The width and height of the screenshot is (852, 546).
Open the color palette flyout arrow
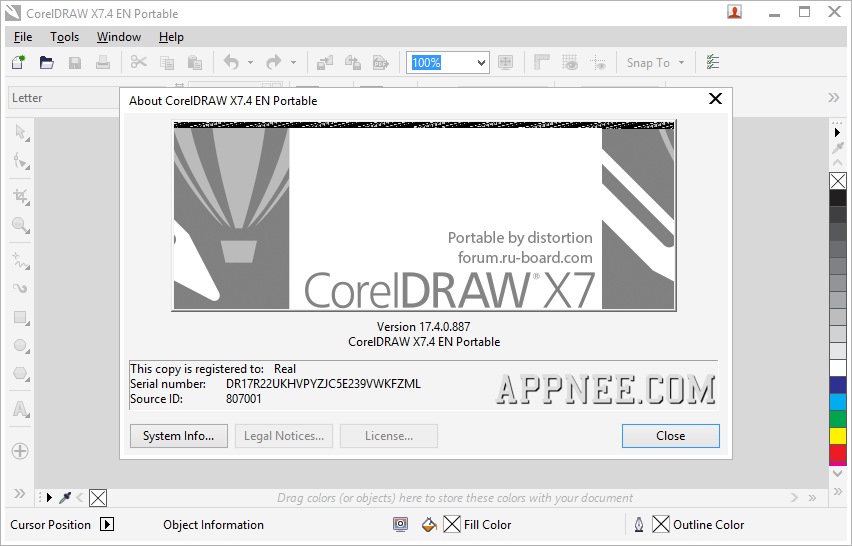(837, 132)
